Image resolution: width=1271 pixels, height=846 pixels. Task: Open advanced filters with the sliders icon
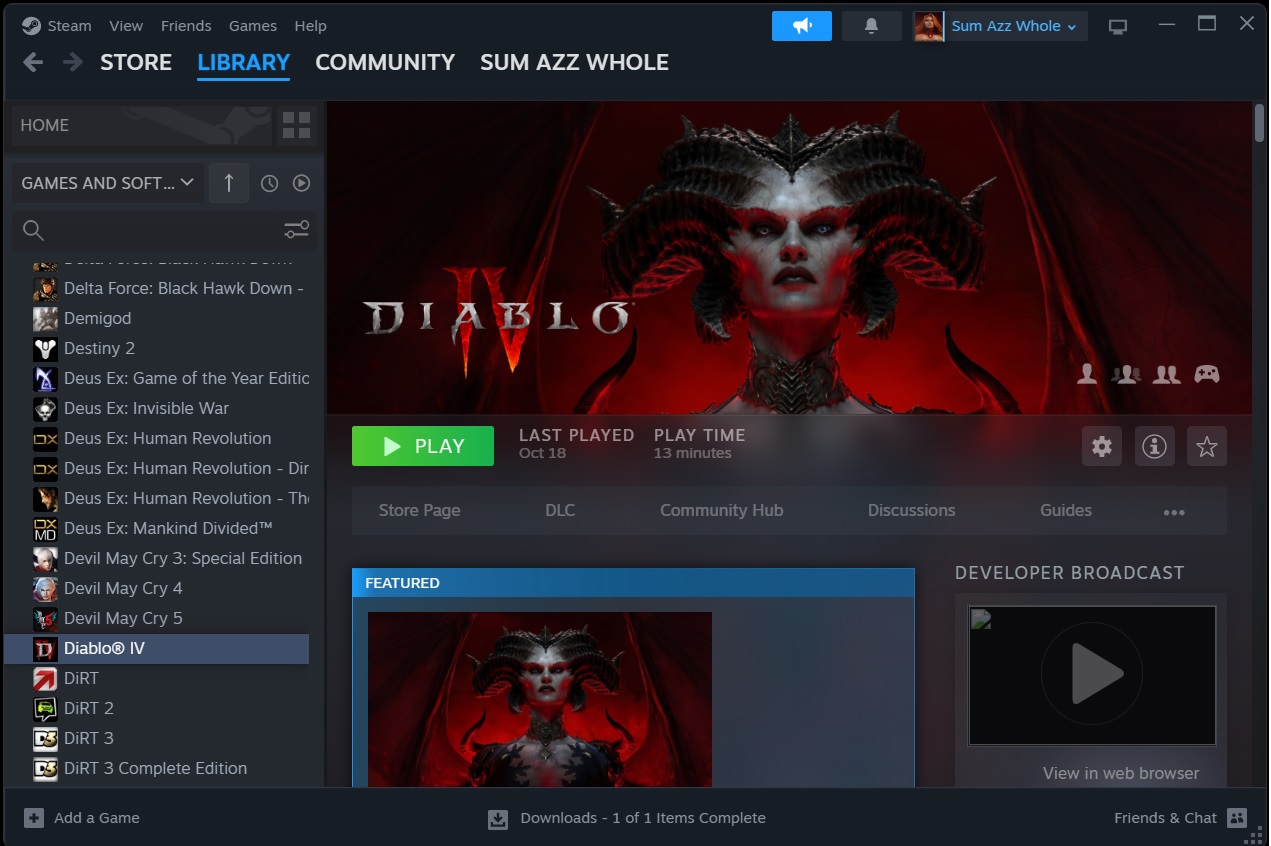point(295,229)
